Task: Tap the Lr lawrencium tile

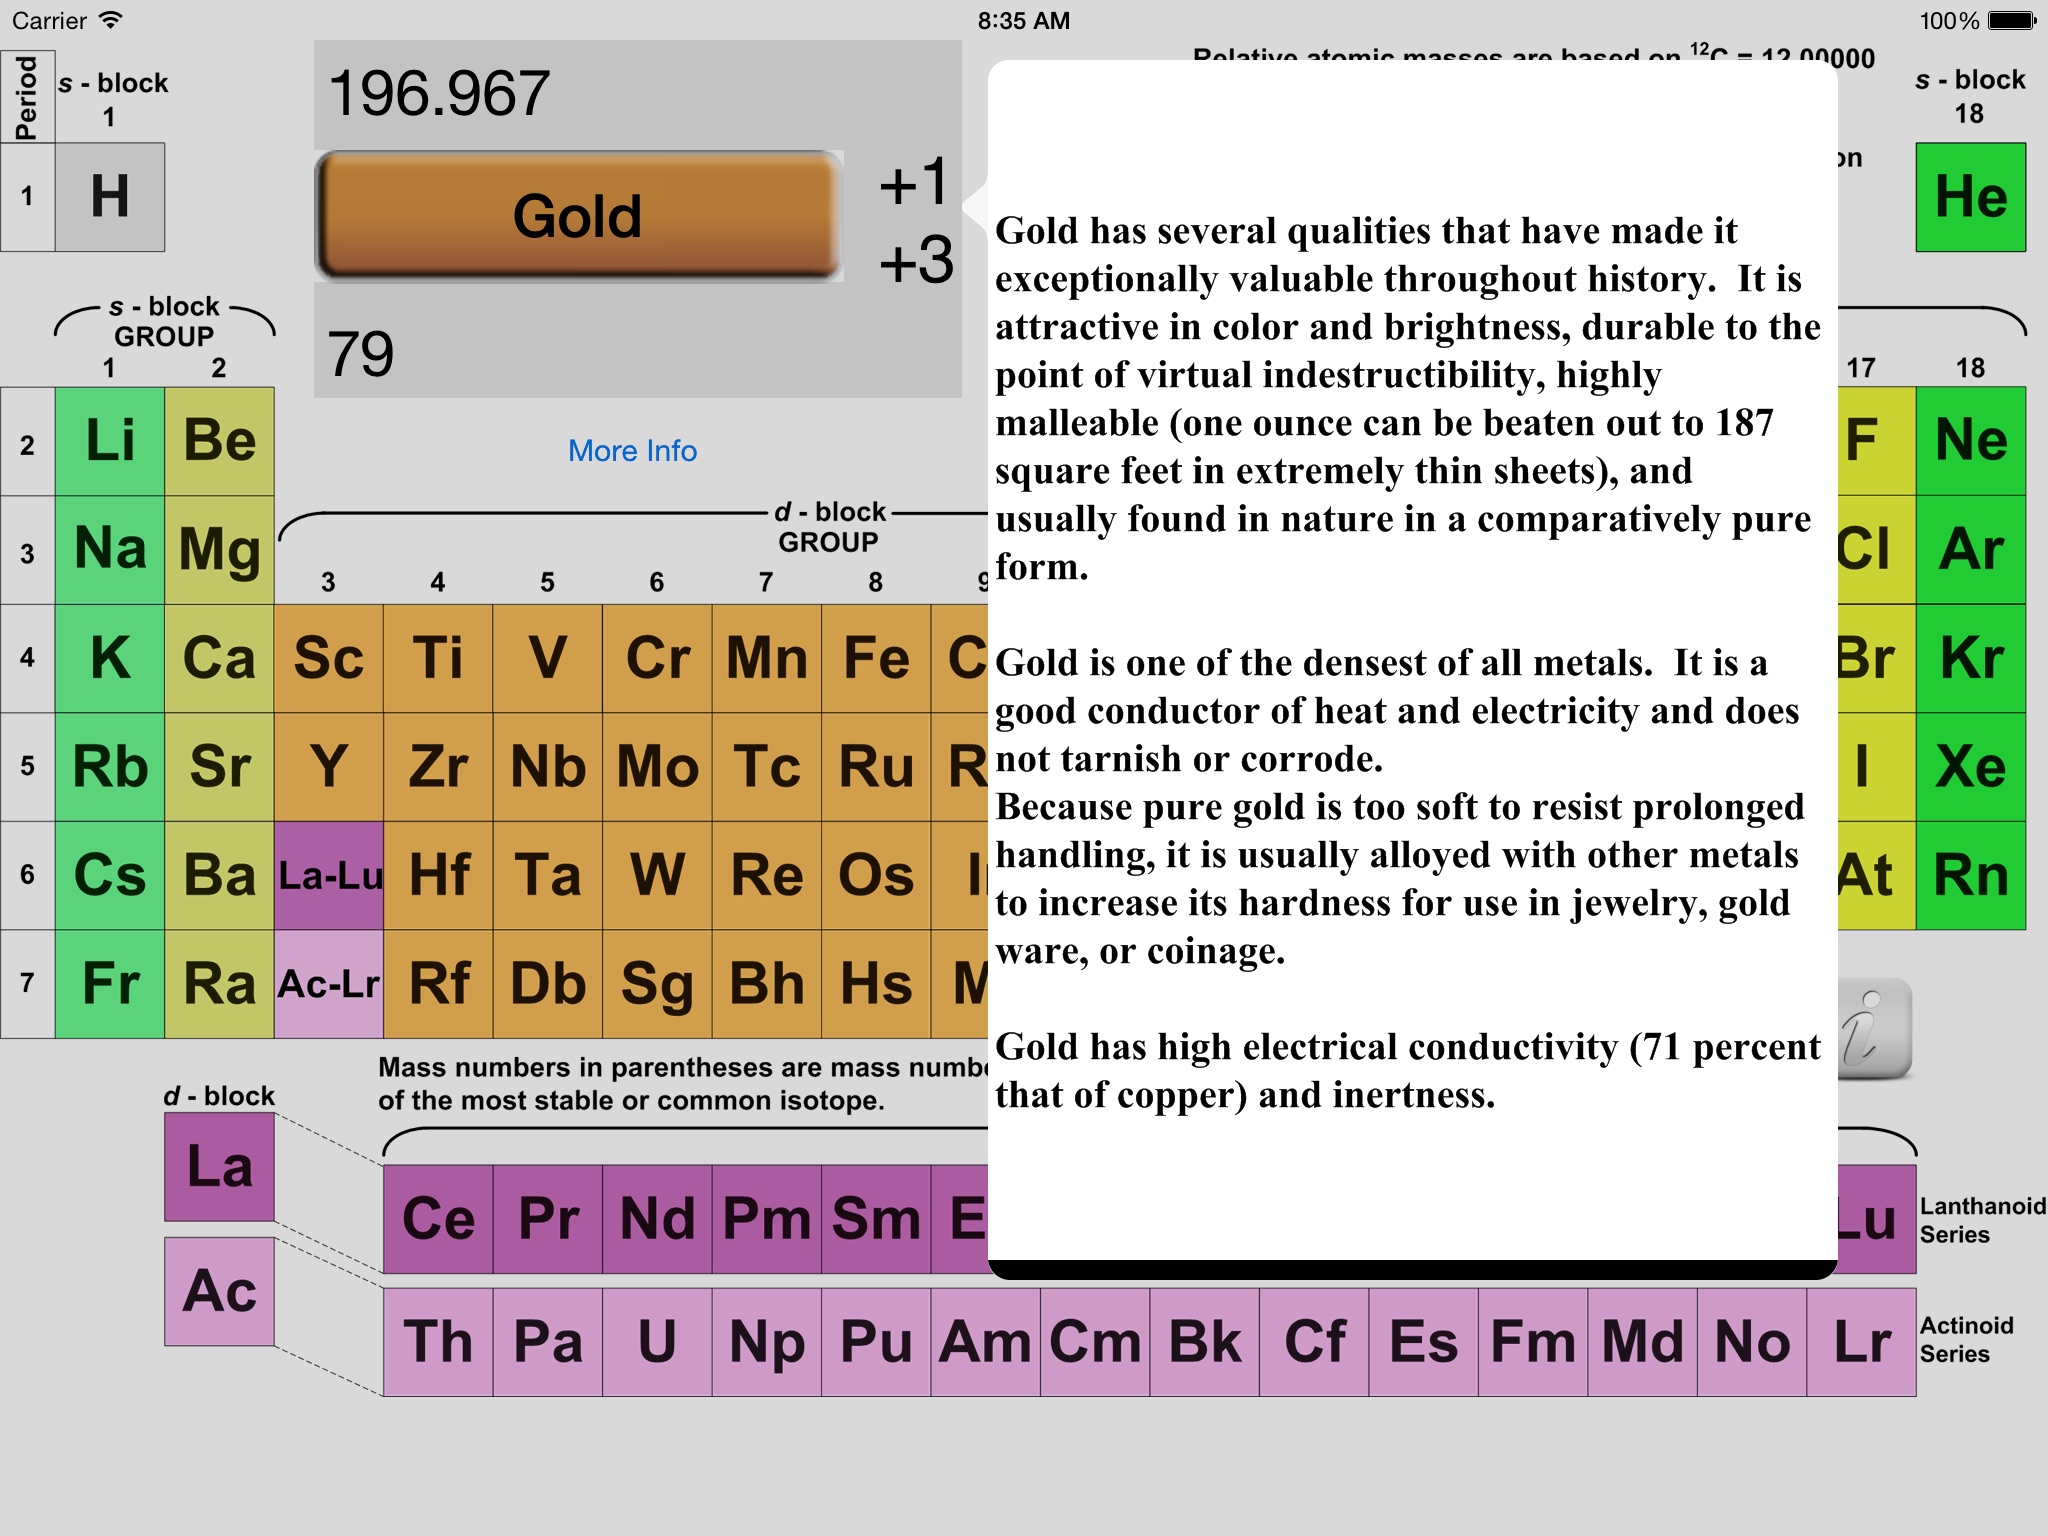Action: (x=1862, y=1342)
